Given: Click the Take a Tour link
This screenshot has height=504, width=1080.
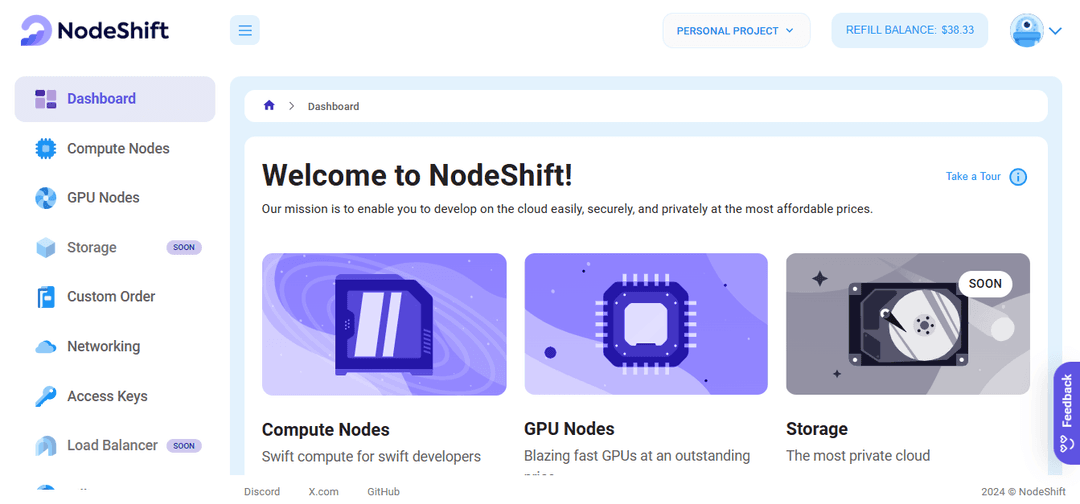Looking at the screenshot, I should click(x=973, y=176).
